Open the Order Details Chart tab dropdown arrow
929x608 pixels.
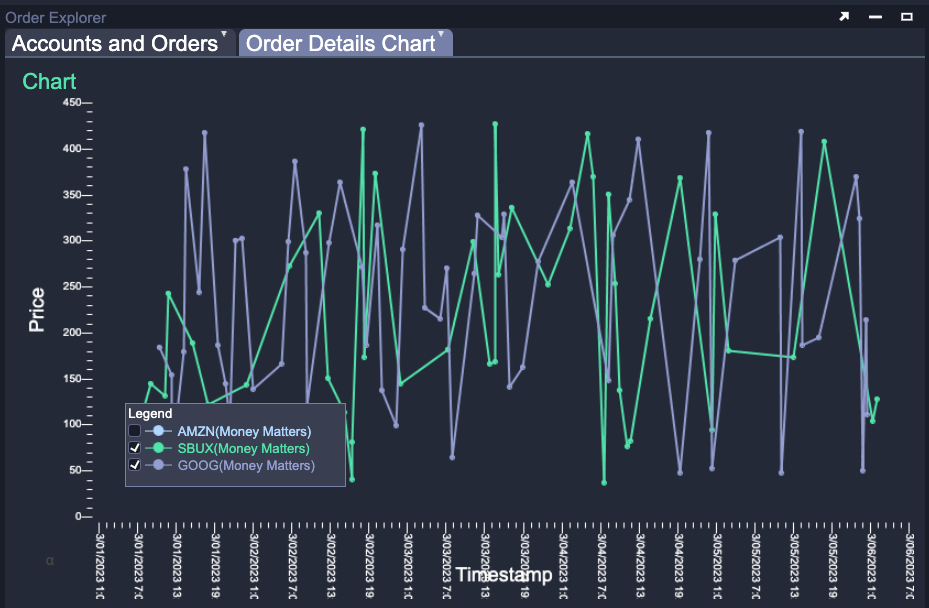(x=441, y=35)
